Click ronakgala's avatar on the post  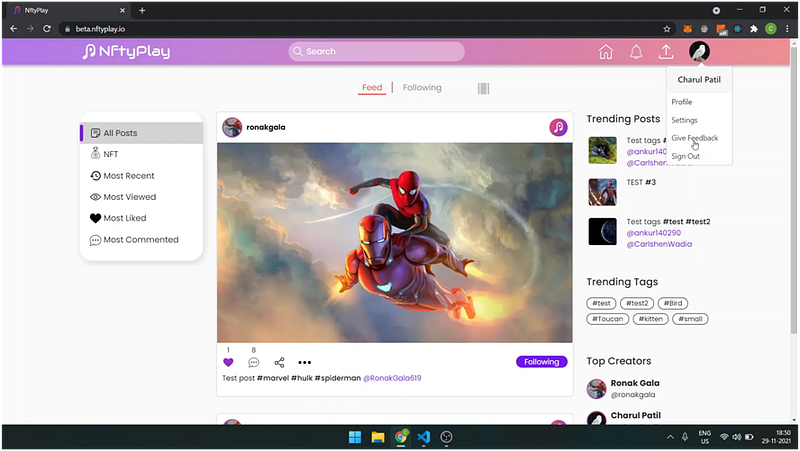pos(232,127)
